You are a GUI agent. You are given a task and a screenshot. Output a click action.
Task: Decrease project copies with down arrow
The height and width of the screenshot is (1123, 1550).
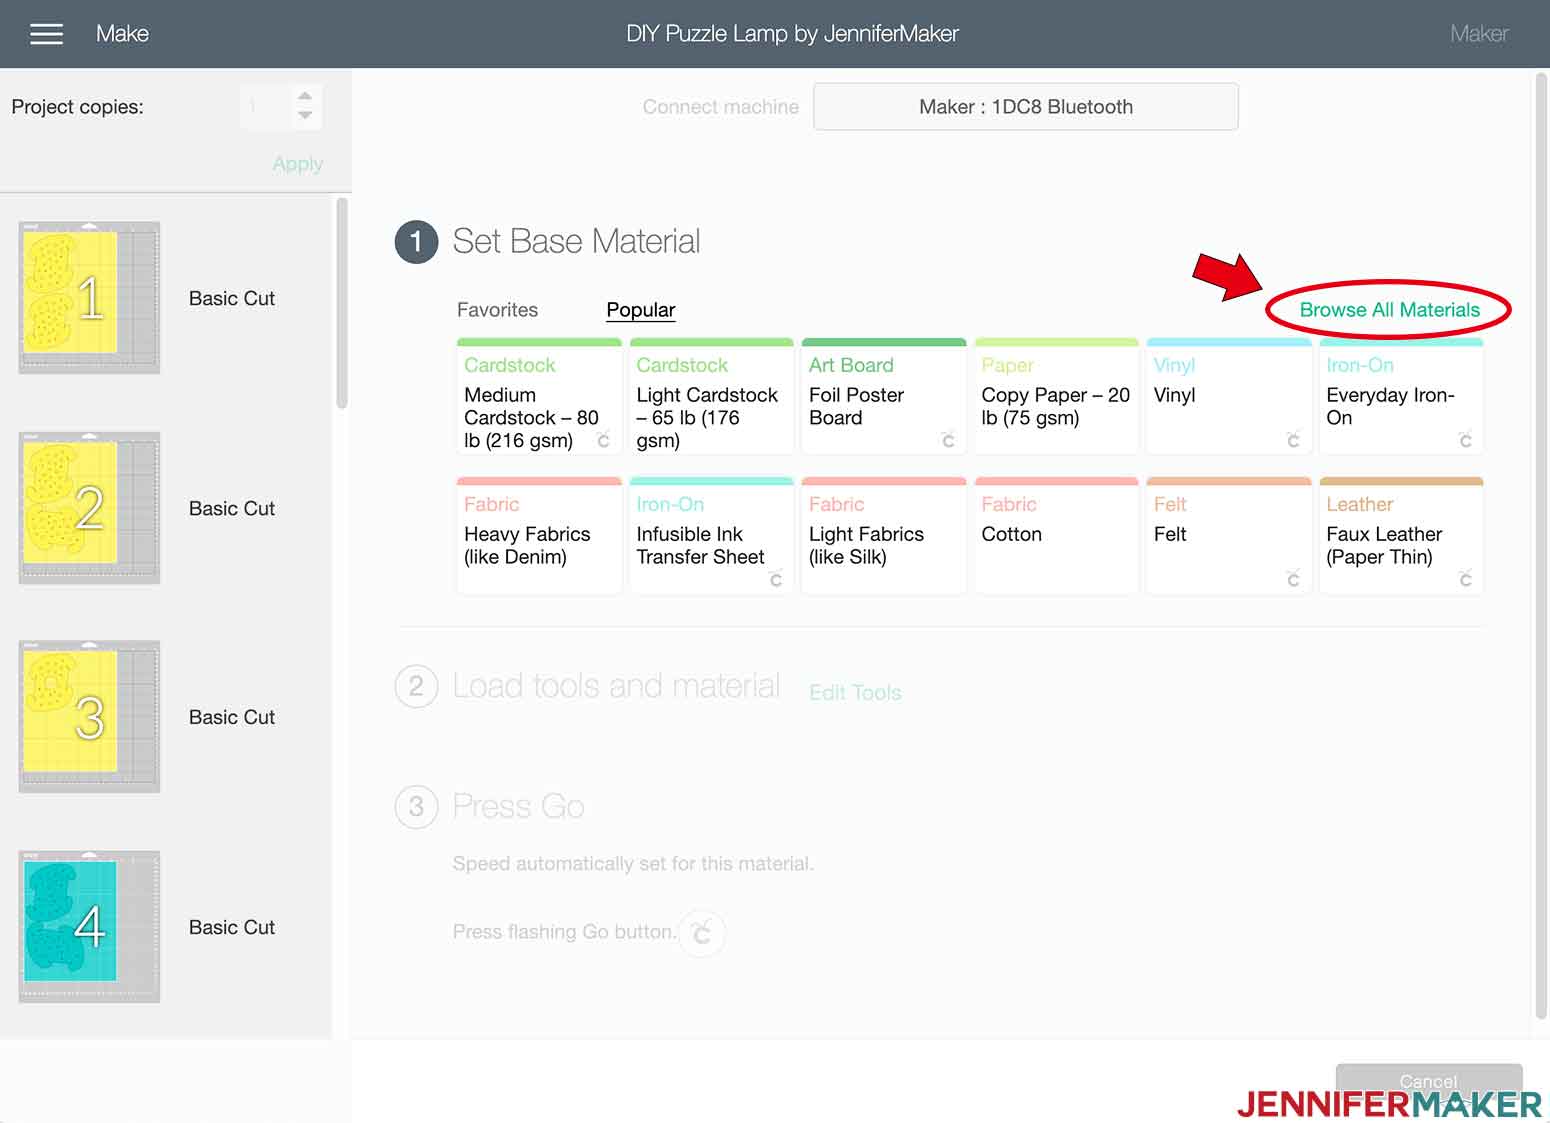pos(305,115)
